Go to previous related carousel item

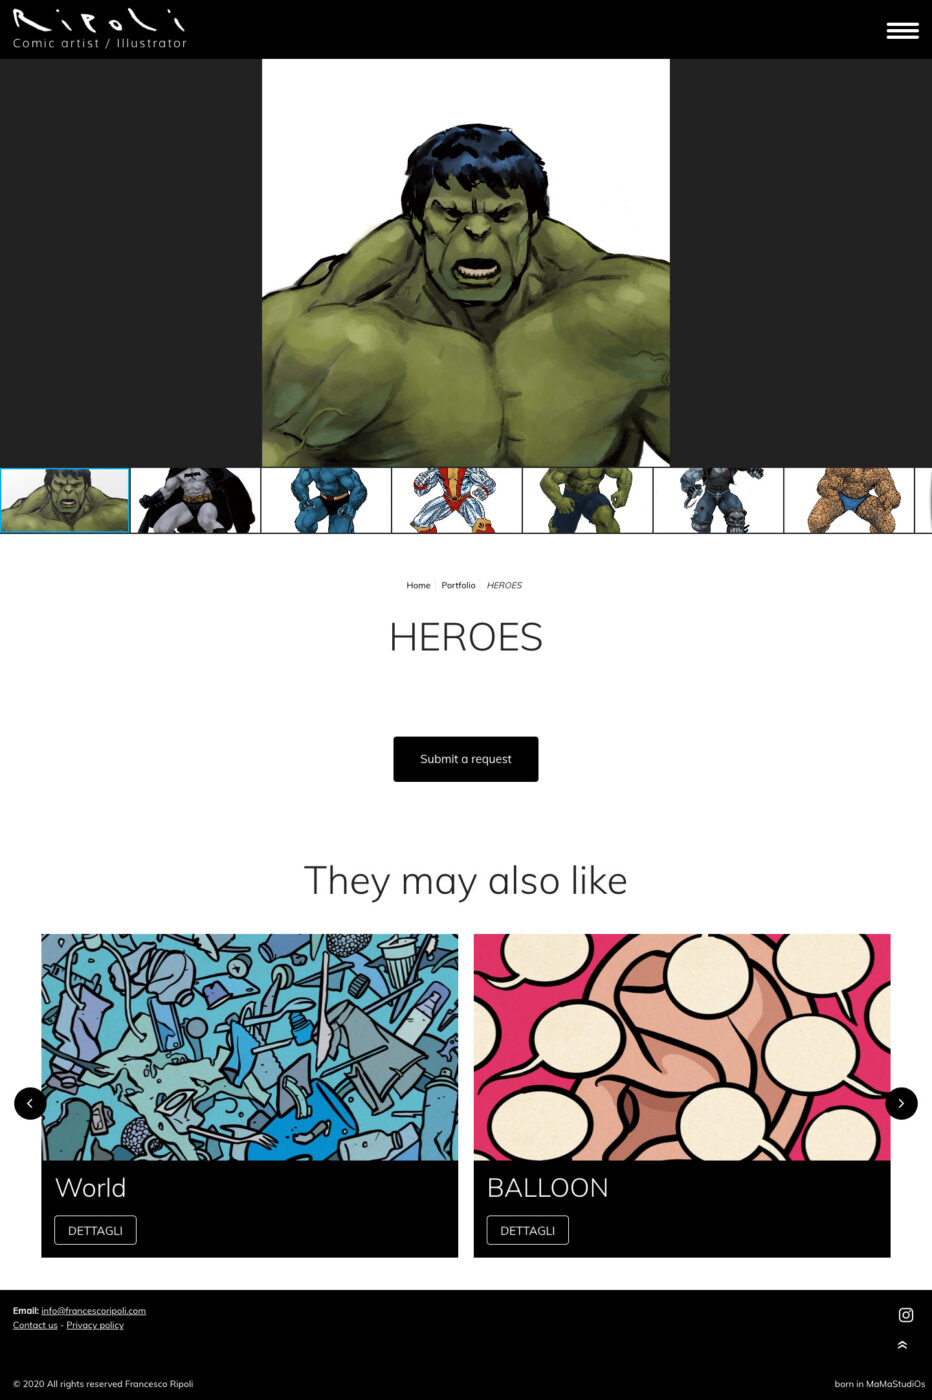(30, 1103)
